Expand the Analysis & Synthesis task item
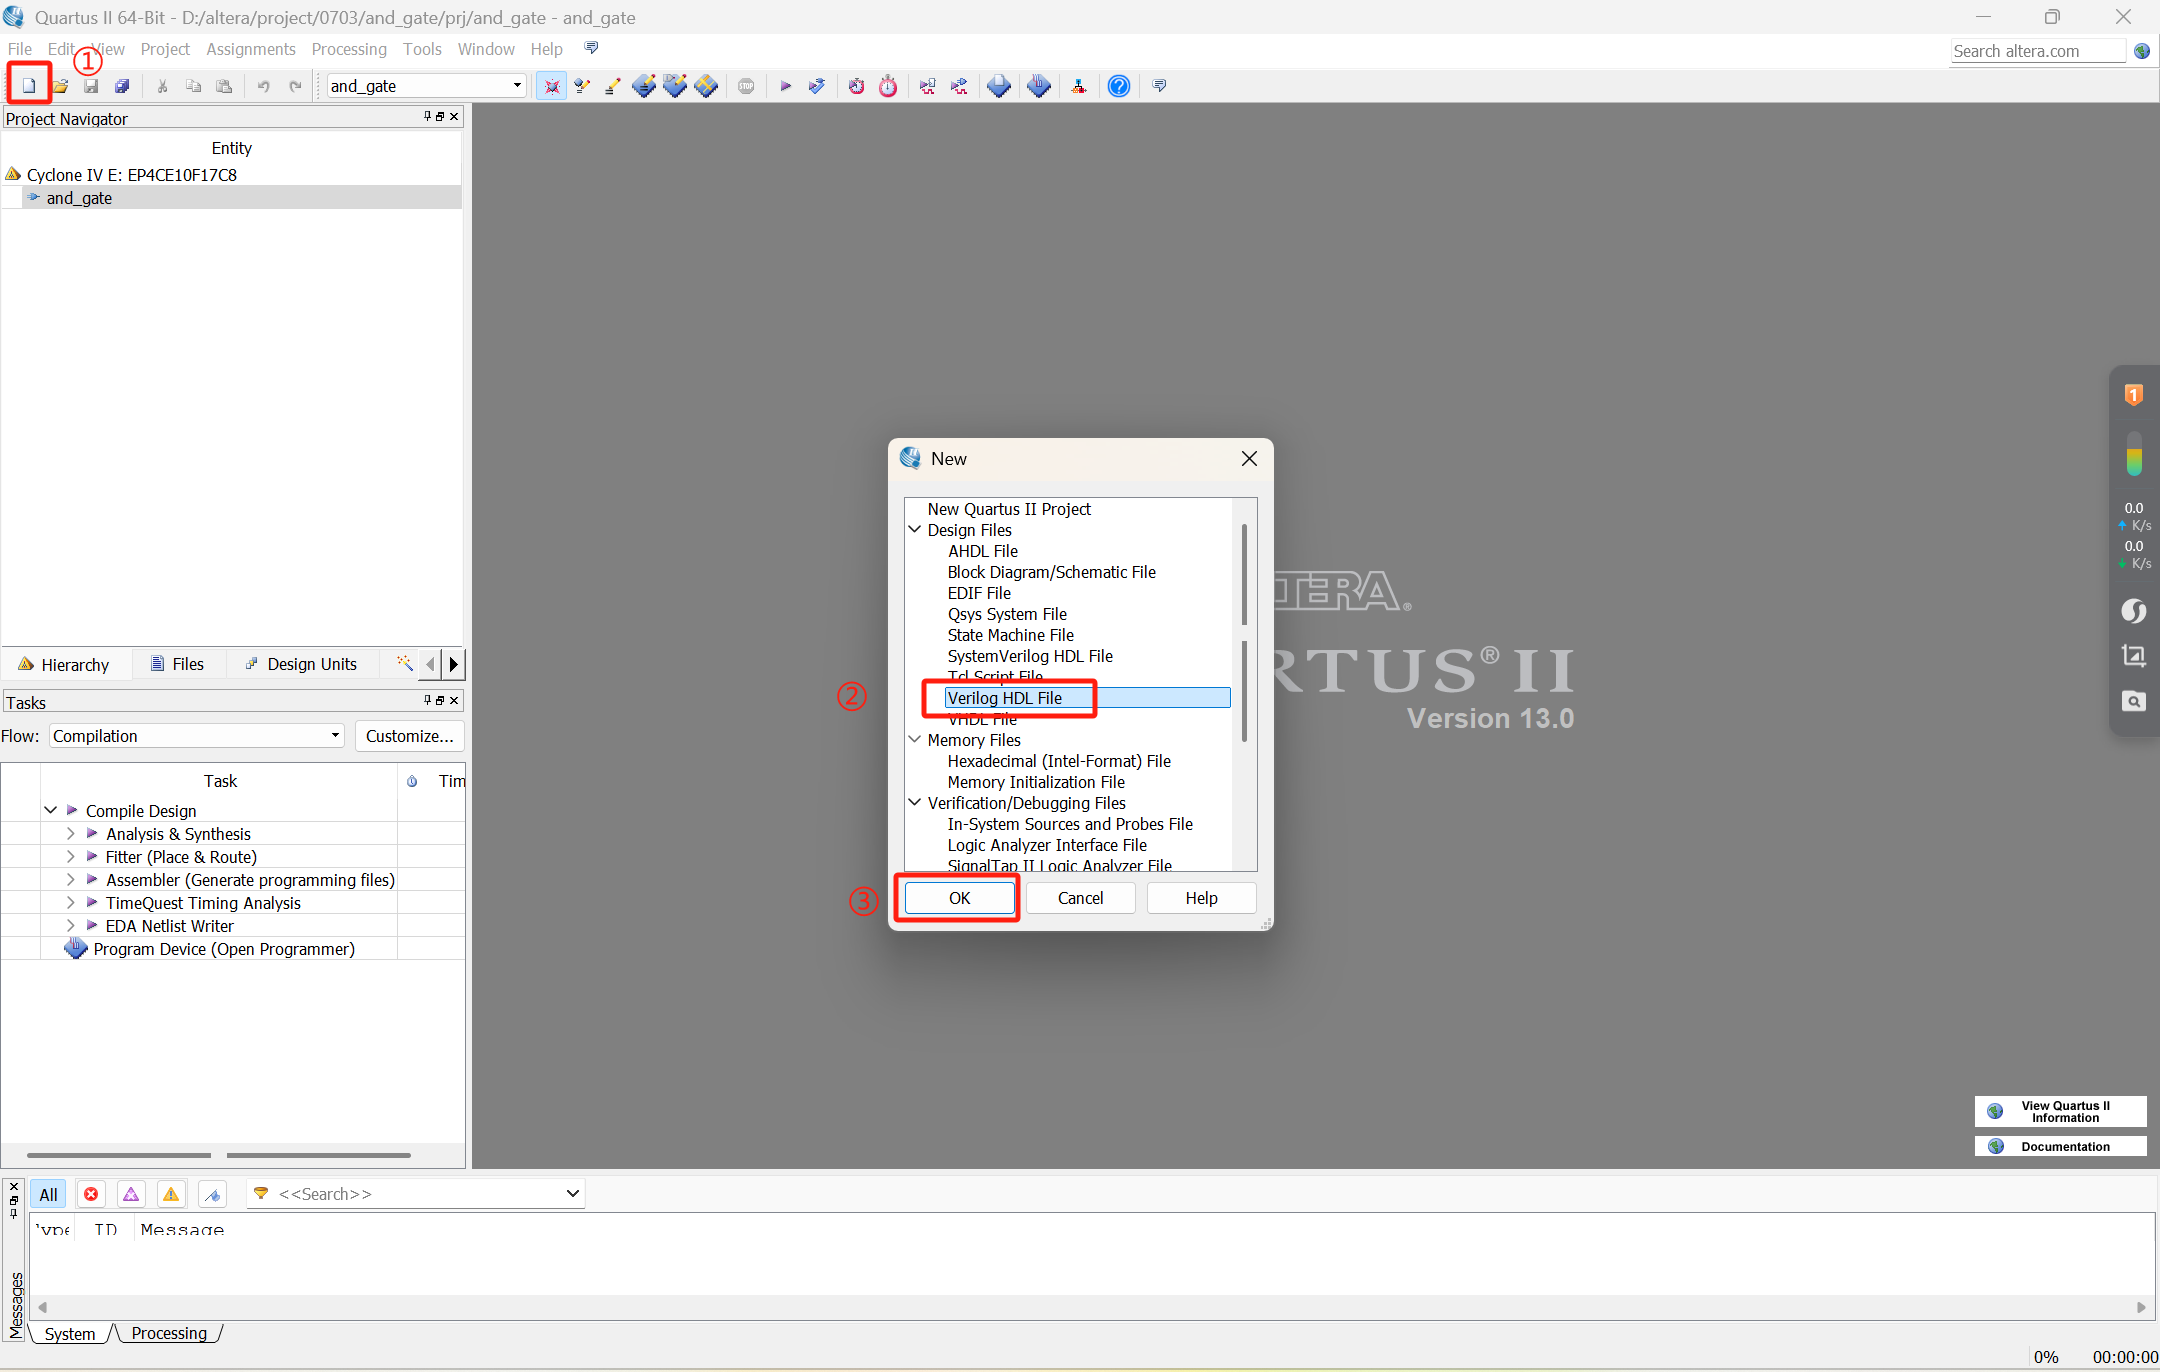Screen dimensions: 2160x1372 click(69, 833)
